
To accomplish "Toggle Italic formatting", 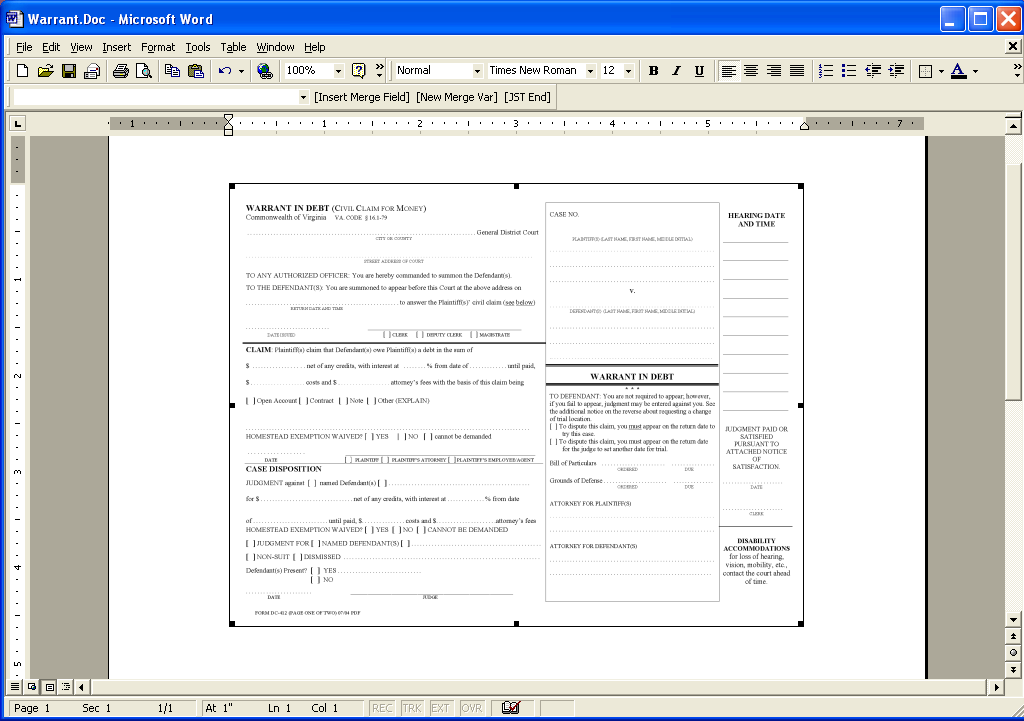I will tap(676, 71).
